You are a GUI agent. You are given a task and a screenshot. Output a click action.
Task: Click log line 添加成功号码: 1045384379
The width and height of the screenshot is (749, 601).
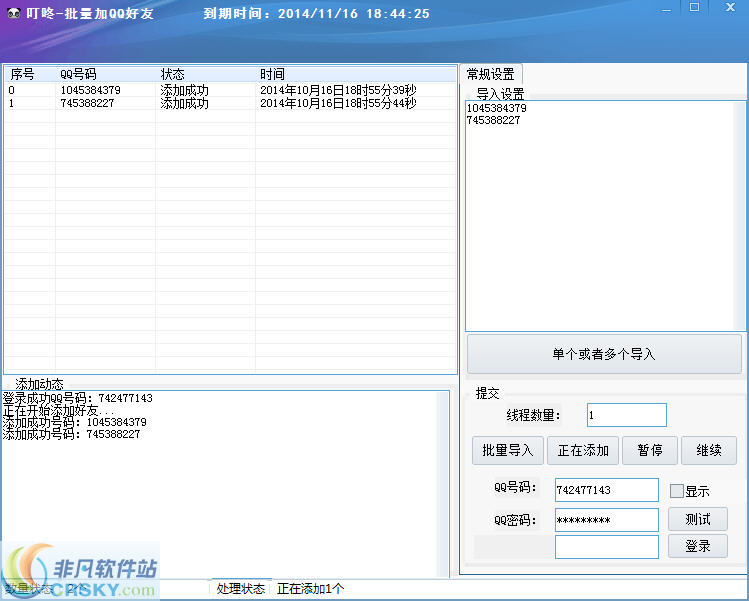[75, 422]
